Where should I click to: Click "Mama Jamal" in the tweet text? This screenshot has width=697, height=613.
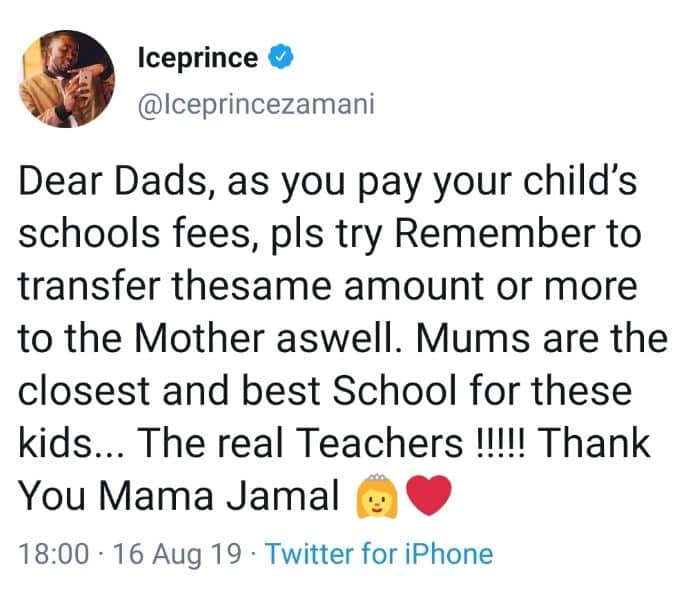[219, 495]
